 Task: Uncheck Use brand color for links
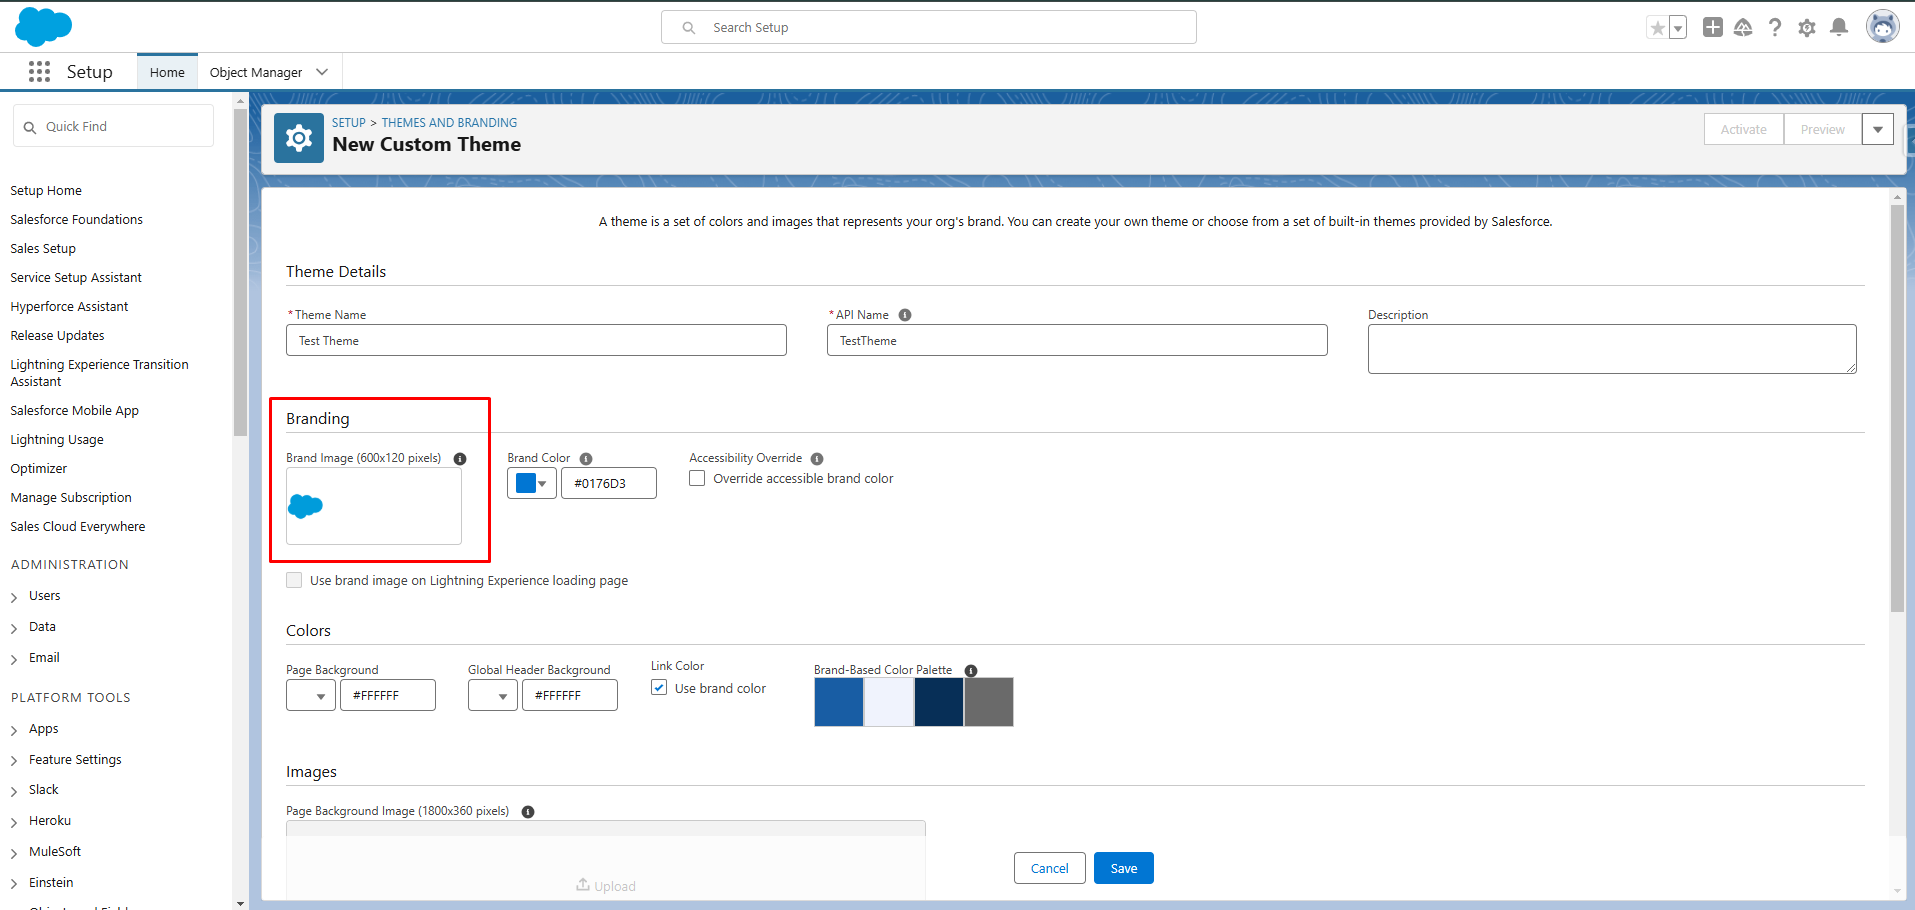coord(659,687)
